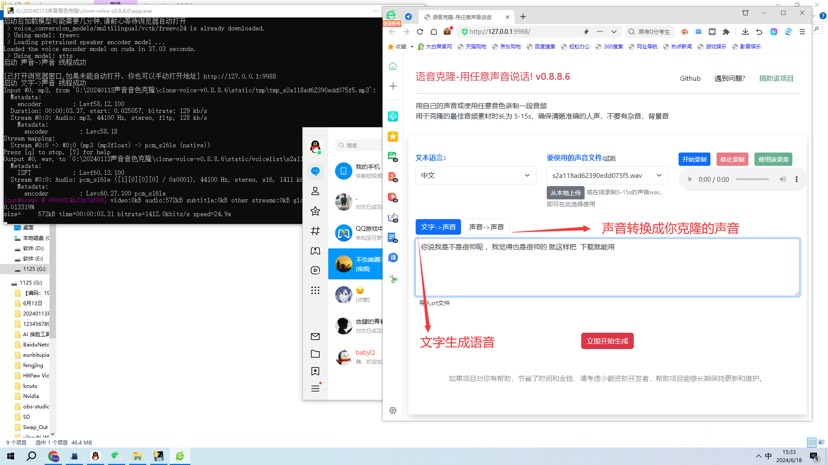Open the voice file wav dropdown

click(x=606, y=175)
